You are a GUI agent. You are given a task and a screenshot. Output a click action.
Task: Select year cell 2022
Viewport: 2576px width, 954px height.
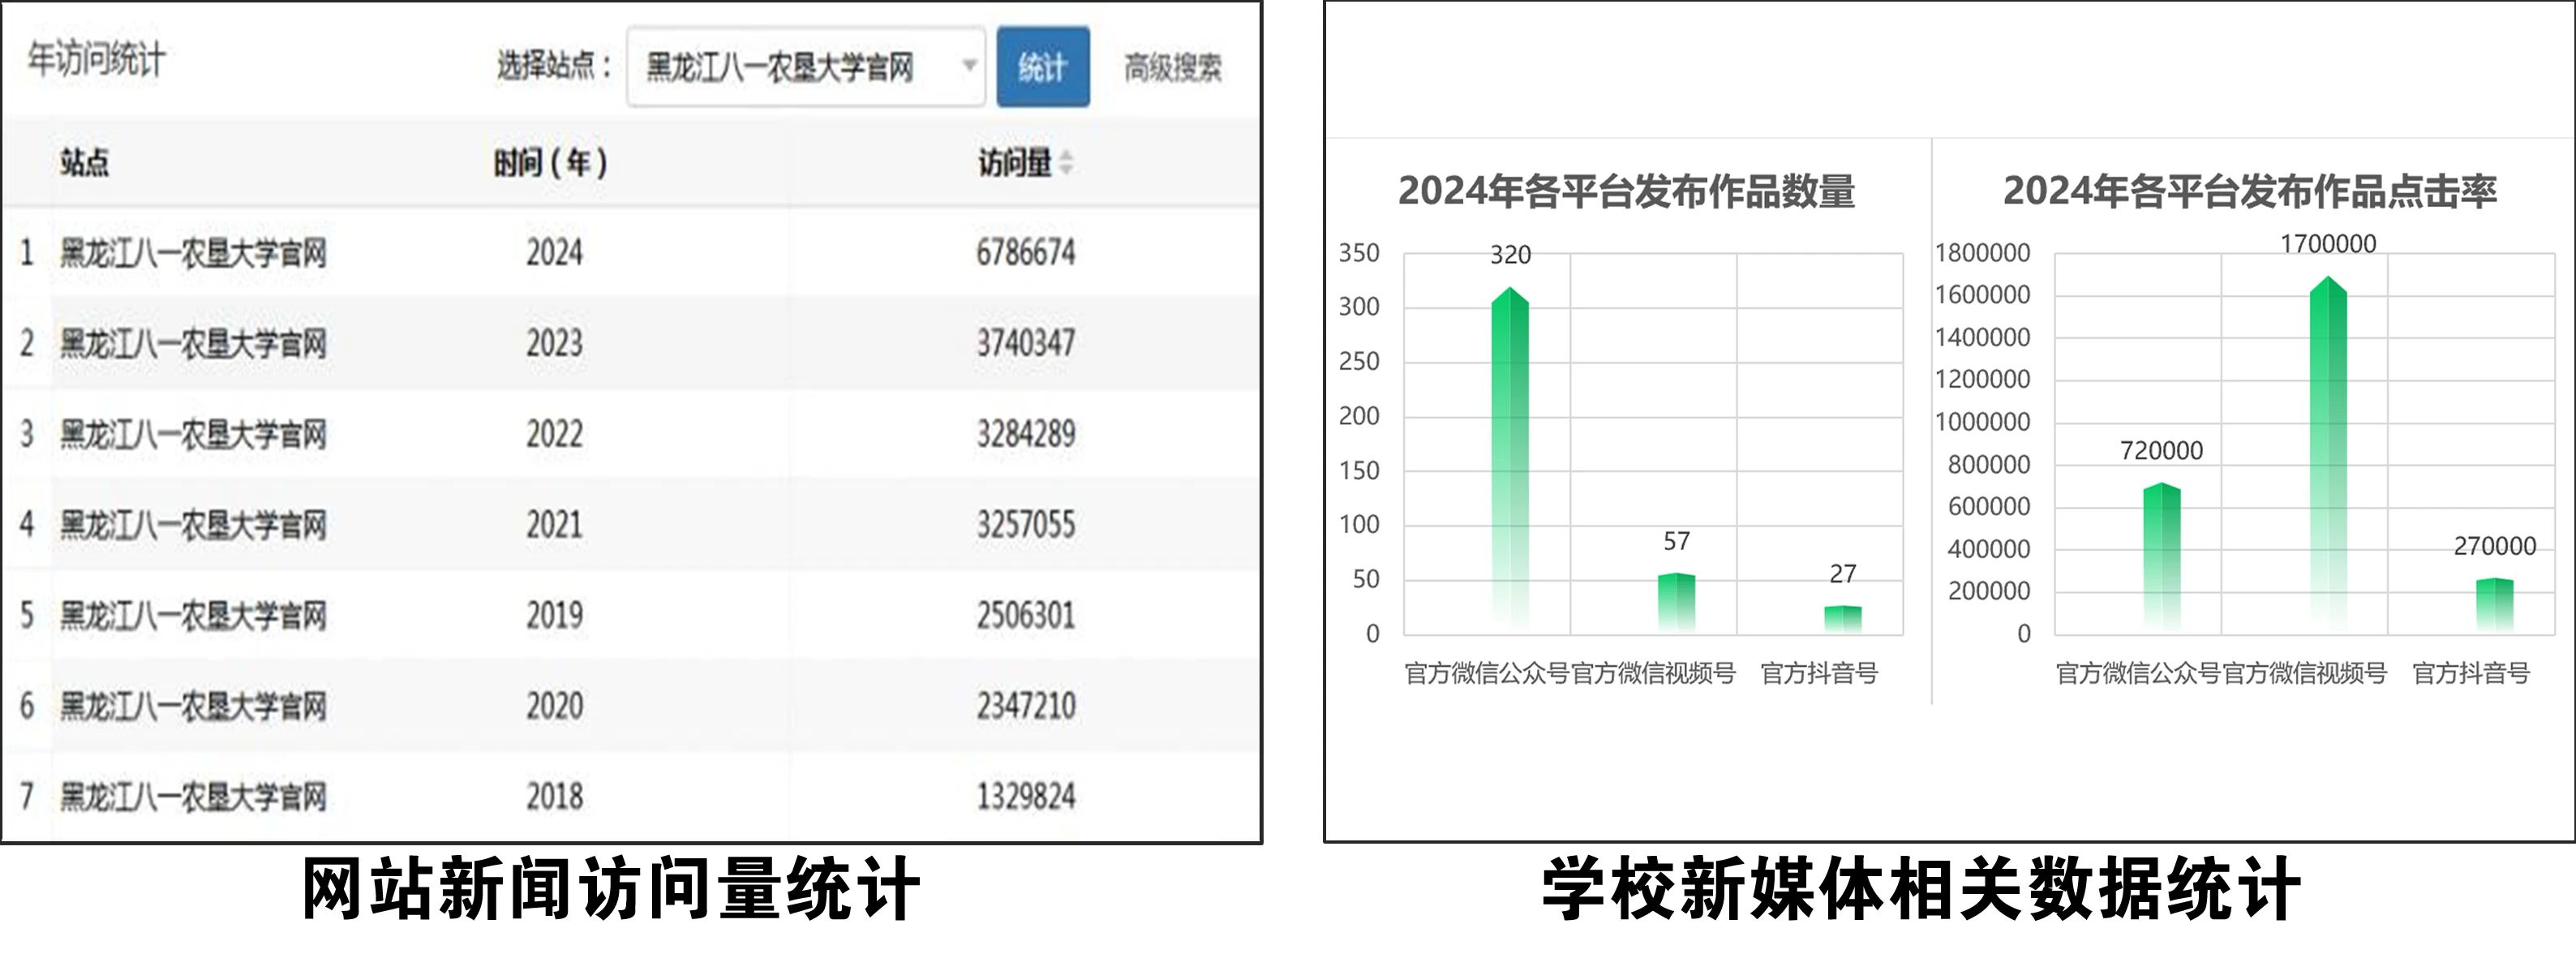[555, 434]
